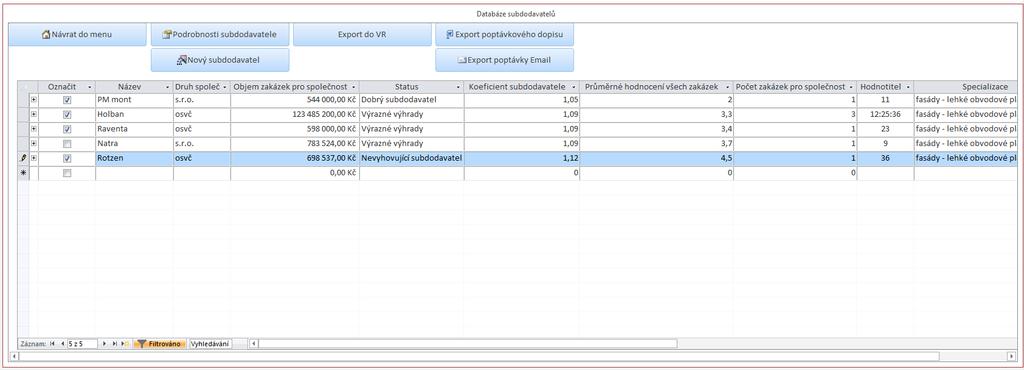Screen dimensions: 1024x370
Task: Check the Označit checkbox for Natra
Action: coord(67,144)
